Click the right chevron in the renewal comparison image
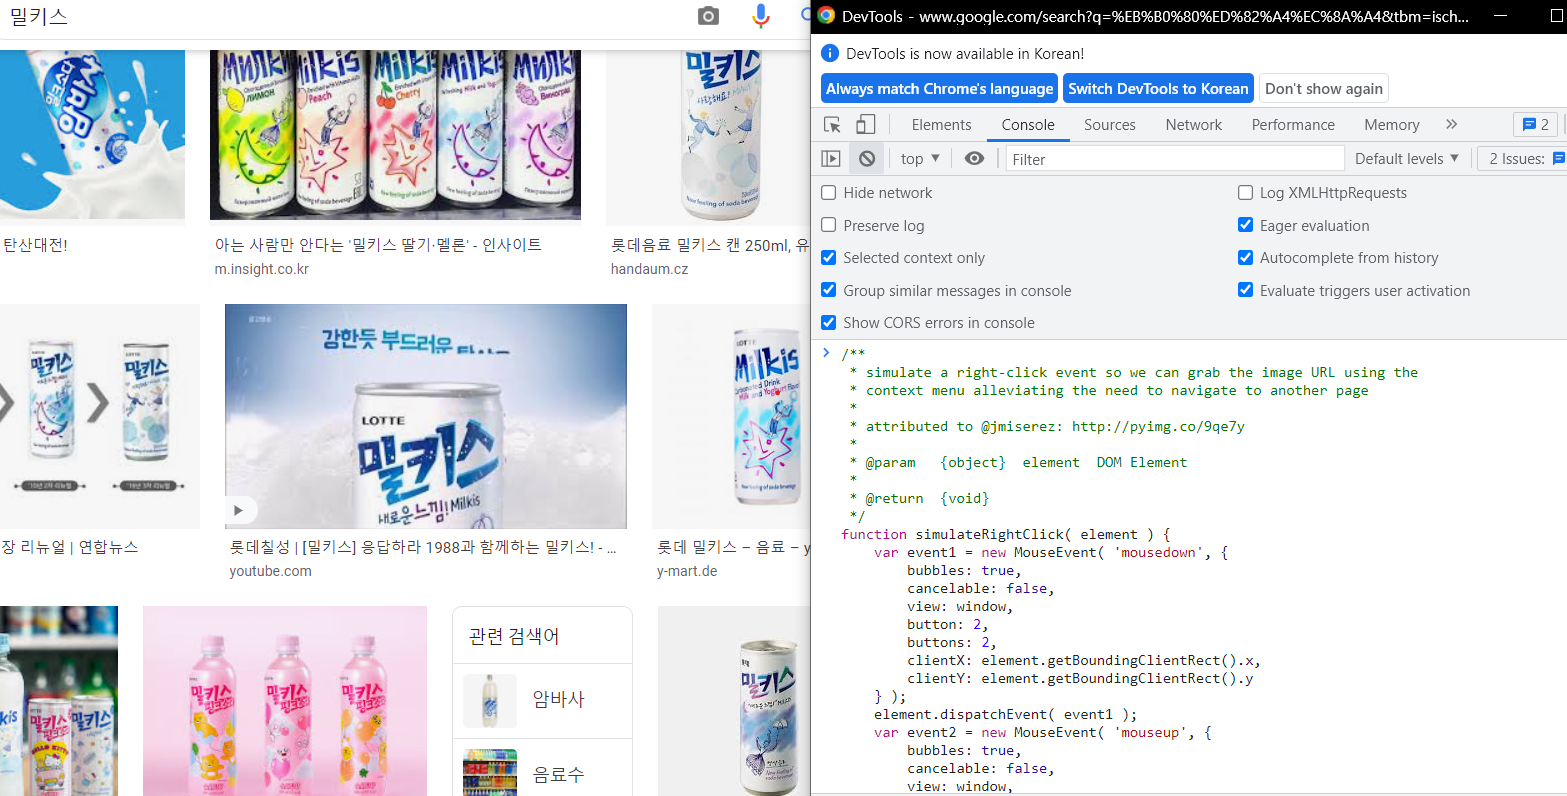 click(x=97, y=404)
